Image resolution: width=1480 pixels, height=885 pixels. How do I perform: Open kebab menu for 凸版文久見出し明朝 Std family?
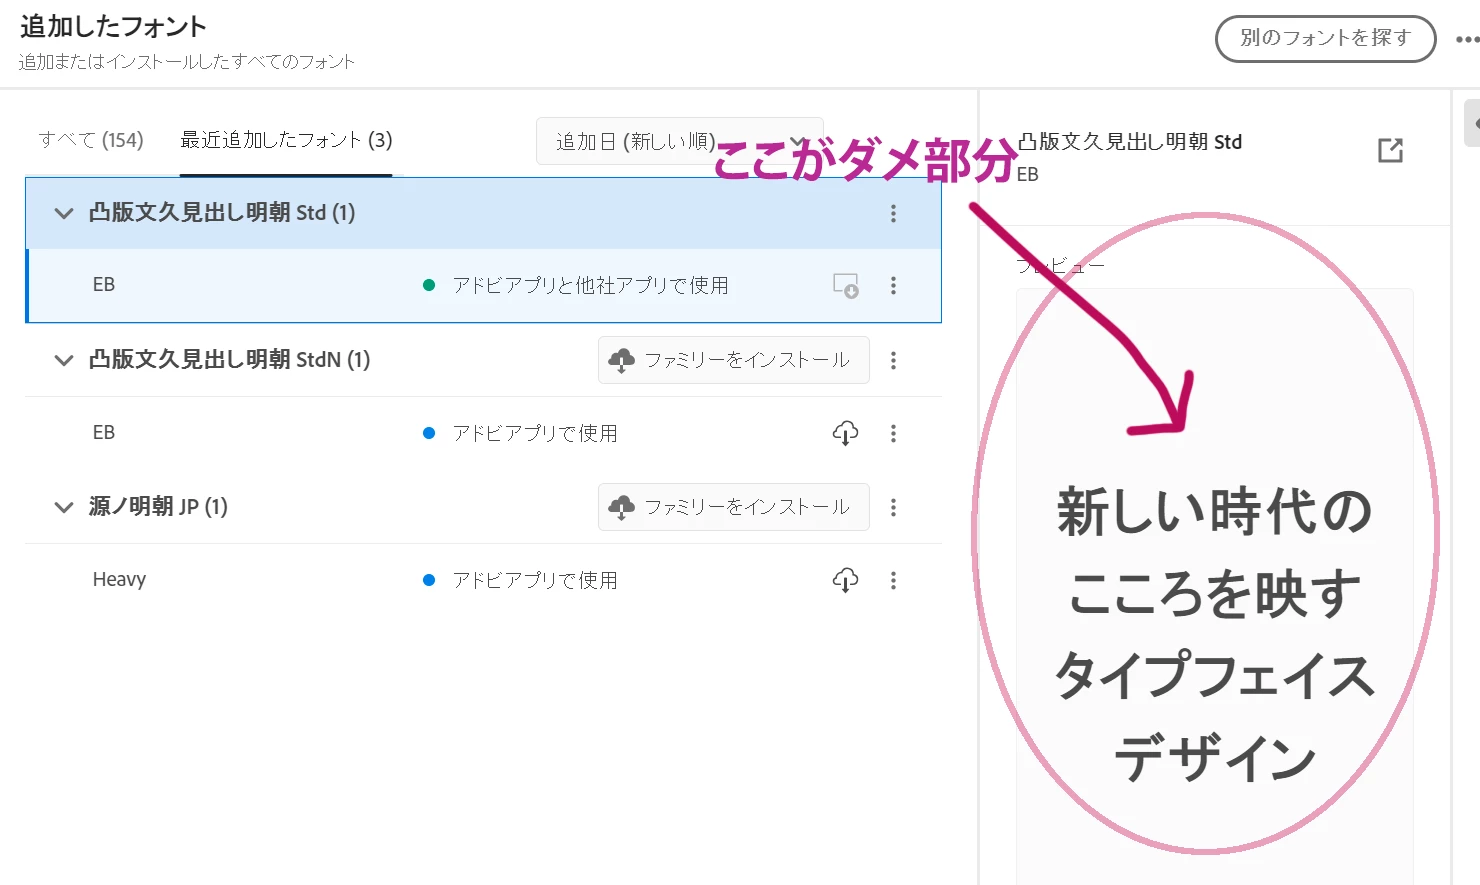(893, 213)
